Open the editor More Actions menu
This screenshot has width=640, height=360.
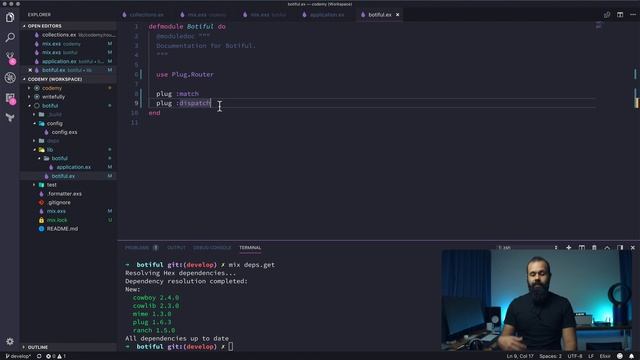point(633,15)
